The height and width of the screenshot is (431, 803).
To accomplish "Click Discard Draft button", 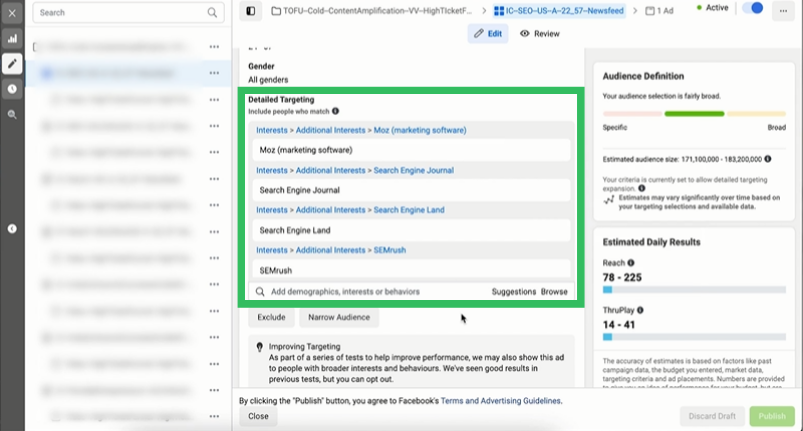I will coord(712,416).
